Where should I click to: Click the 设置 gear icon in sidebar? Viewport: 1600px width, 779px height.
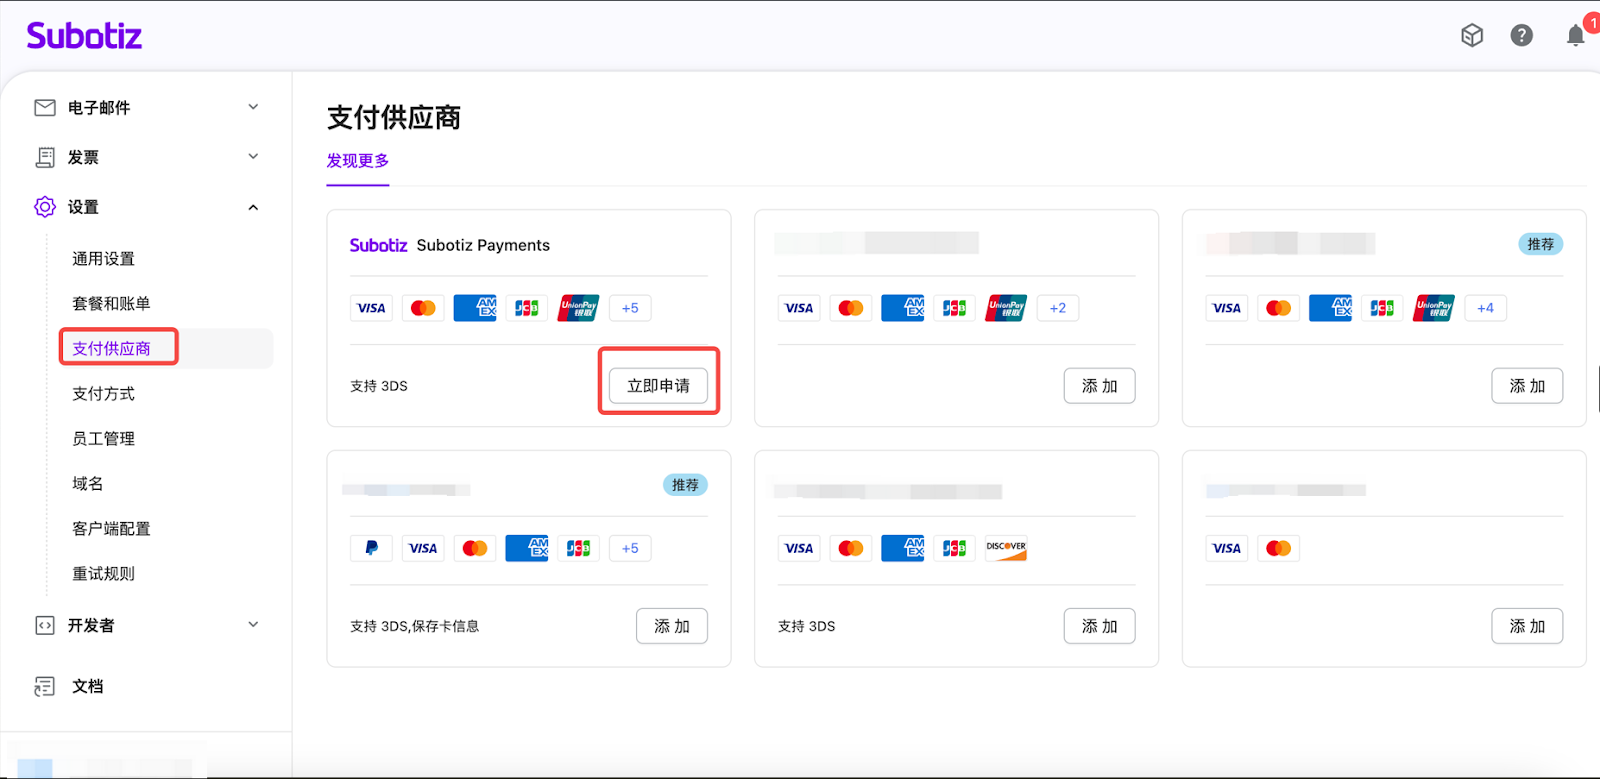click(45, 207)
